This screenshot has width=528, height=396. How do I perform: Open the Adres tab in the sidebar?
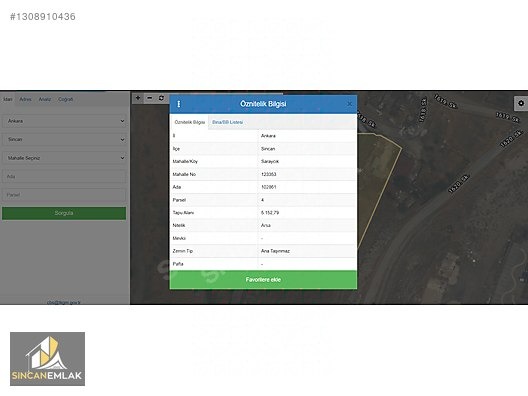pos(25,99)
